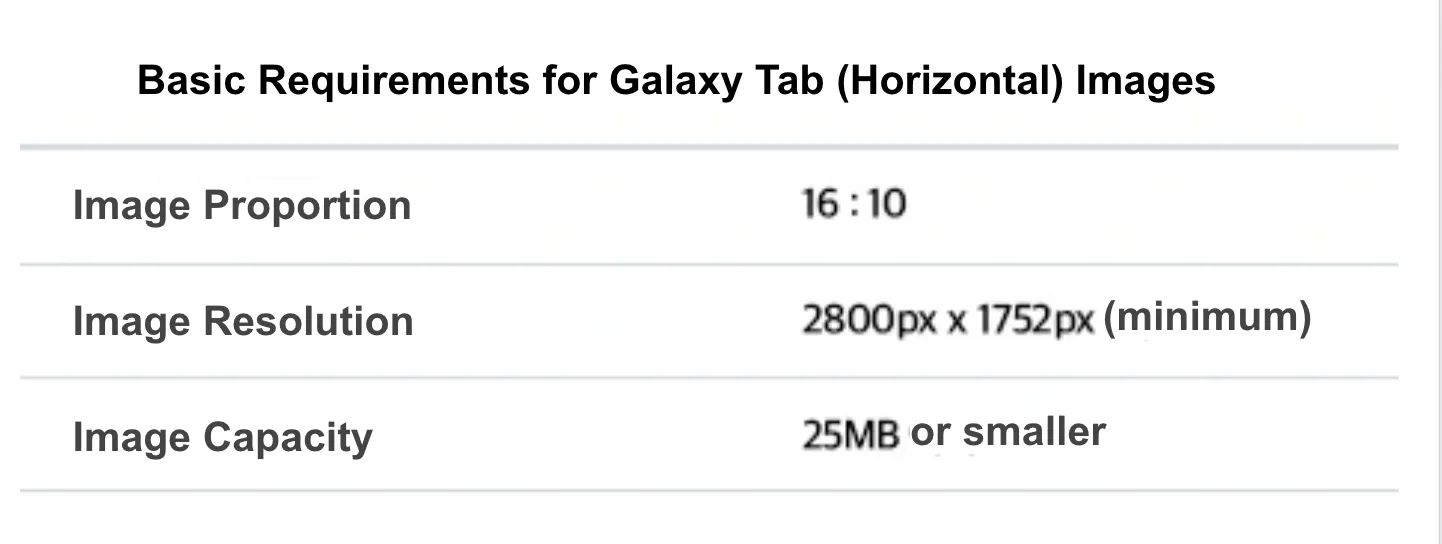Image resolution: width=1442 pixels, height=544 pixels.
Task: Click the "(minimum)" note after resolution
Action: tap(1207, 318)
